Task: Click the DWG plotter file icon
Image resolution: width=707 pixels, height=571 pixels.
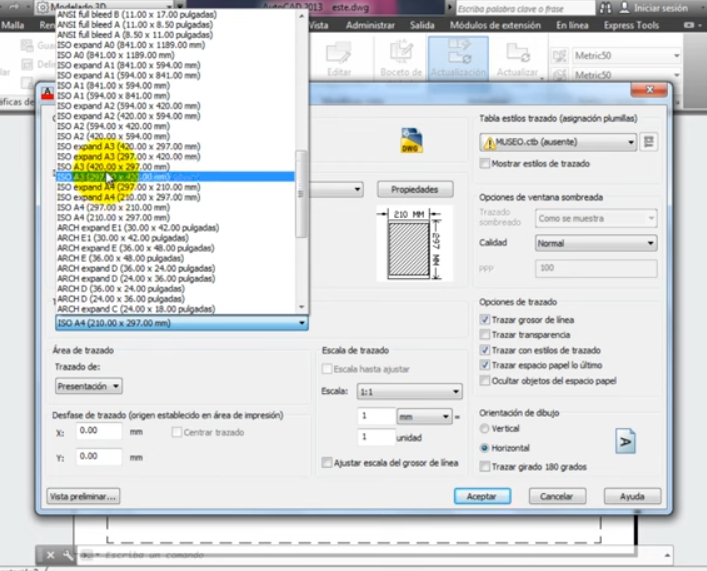Action: (411, 140)
